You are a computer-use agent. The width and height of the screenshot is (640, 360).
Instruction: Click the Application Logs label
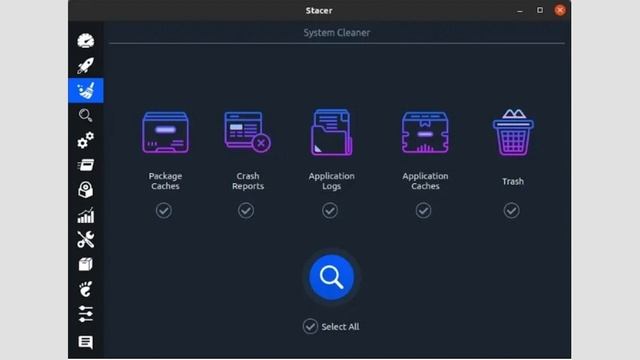pos(331,181)
